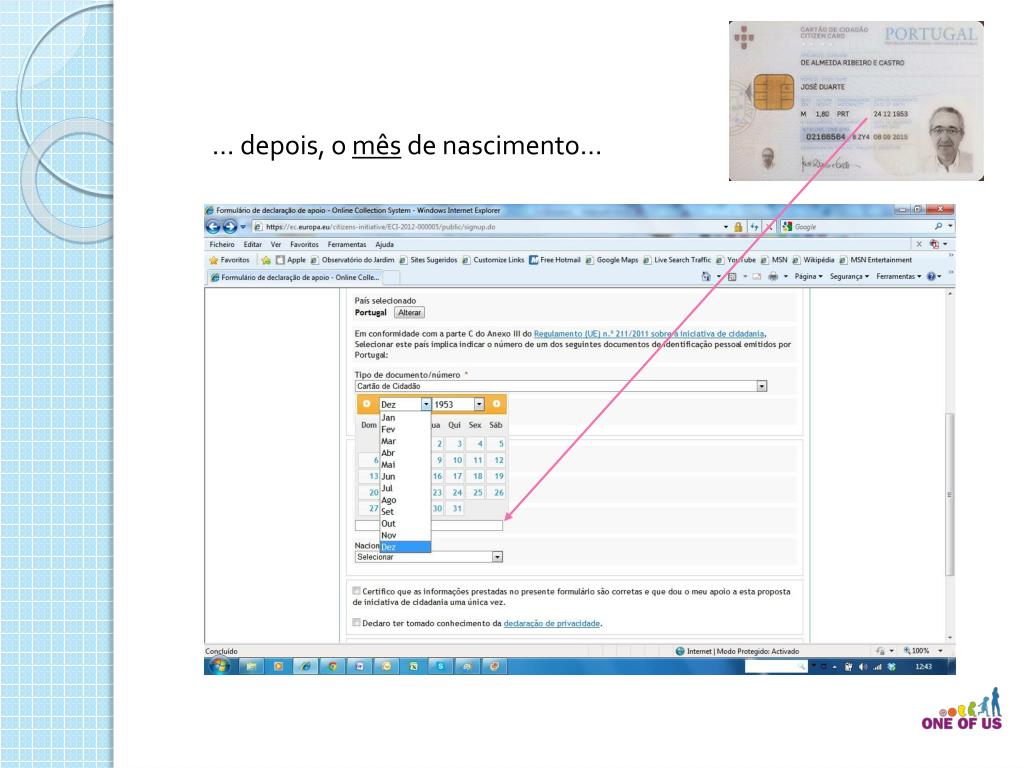The height and width of the screenshot is (768, 1024).
Task: Open the Google Maps favorite link
Action: (612, 260)
